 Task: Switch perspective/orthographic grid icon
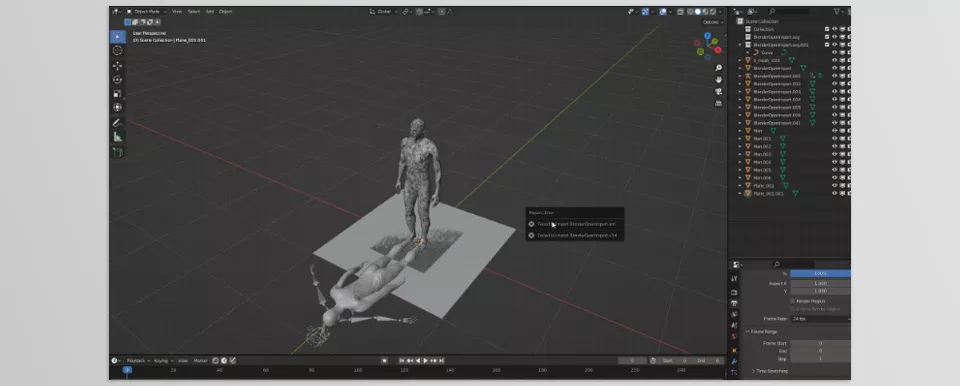(x=718, y=104)
